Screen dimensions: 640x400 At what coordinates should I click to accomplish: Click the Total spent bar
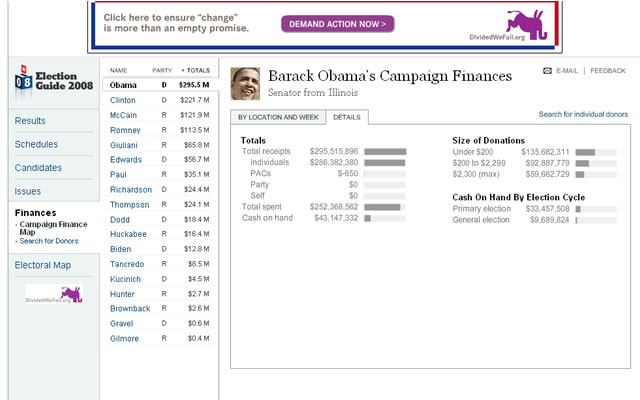pyautogui.click(x=385, y=207)
